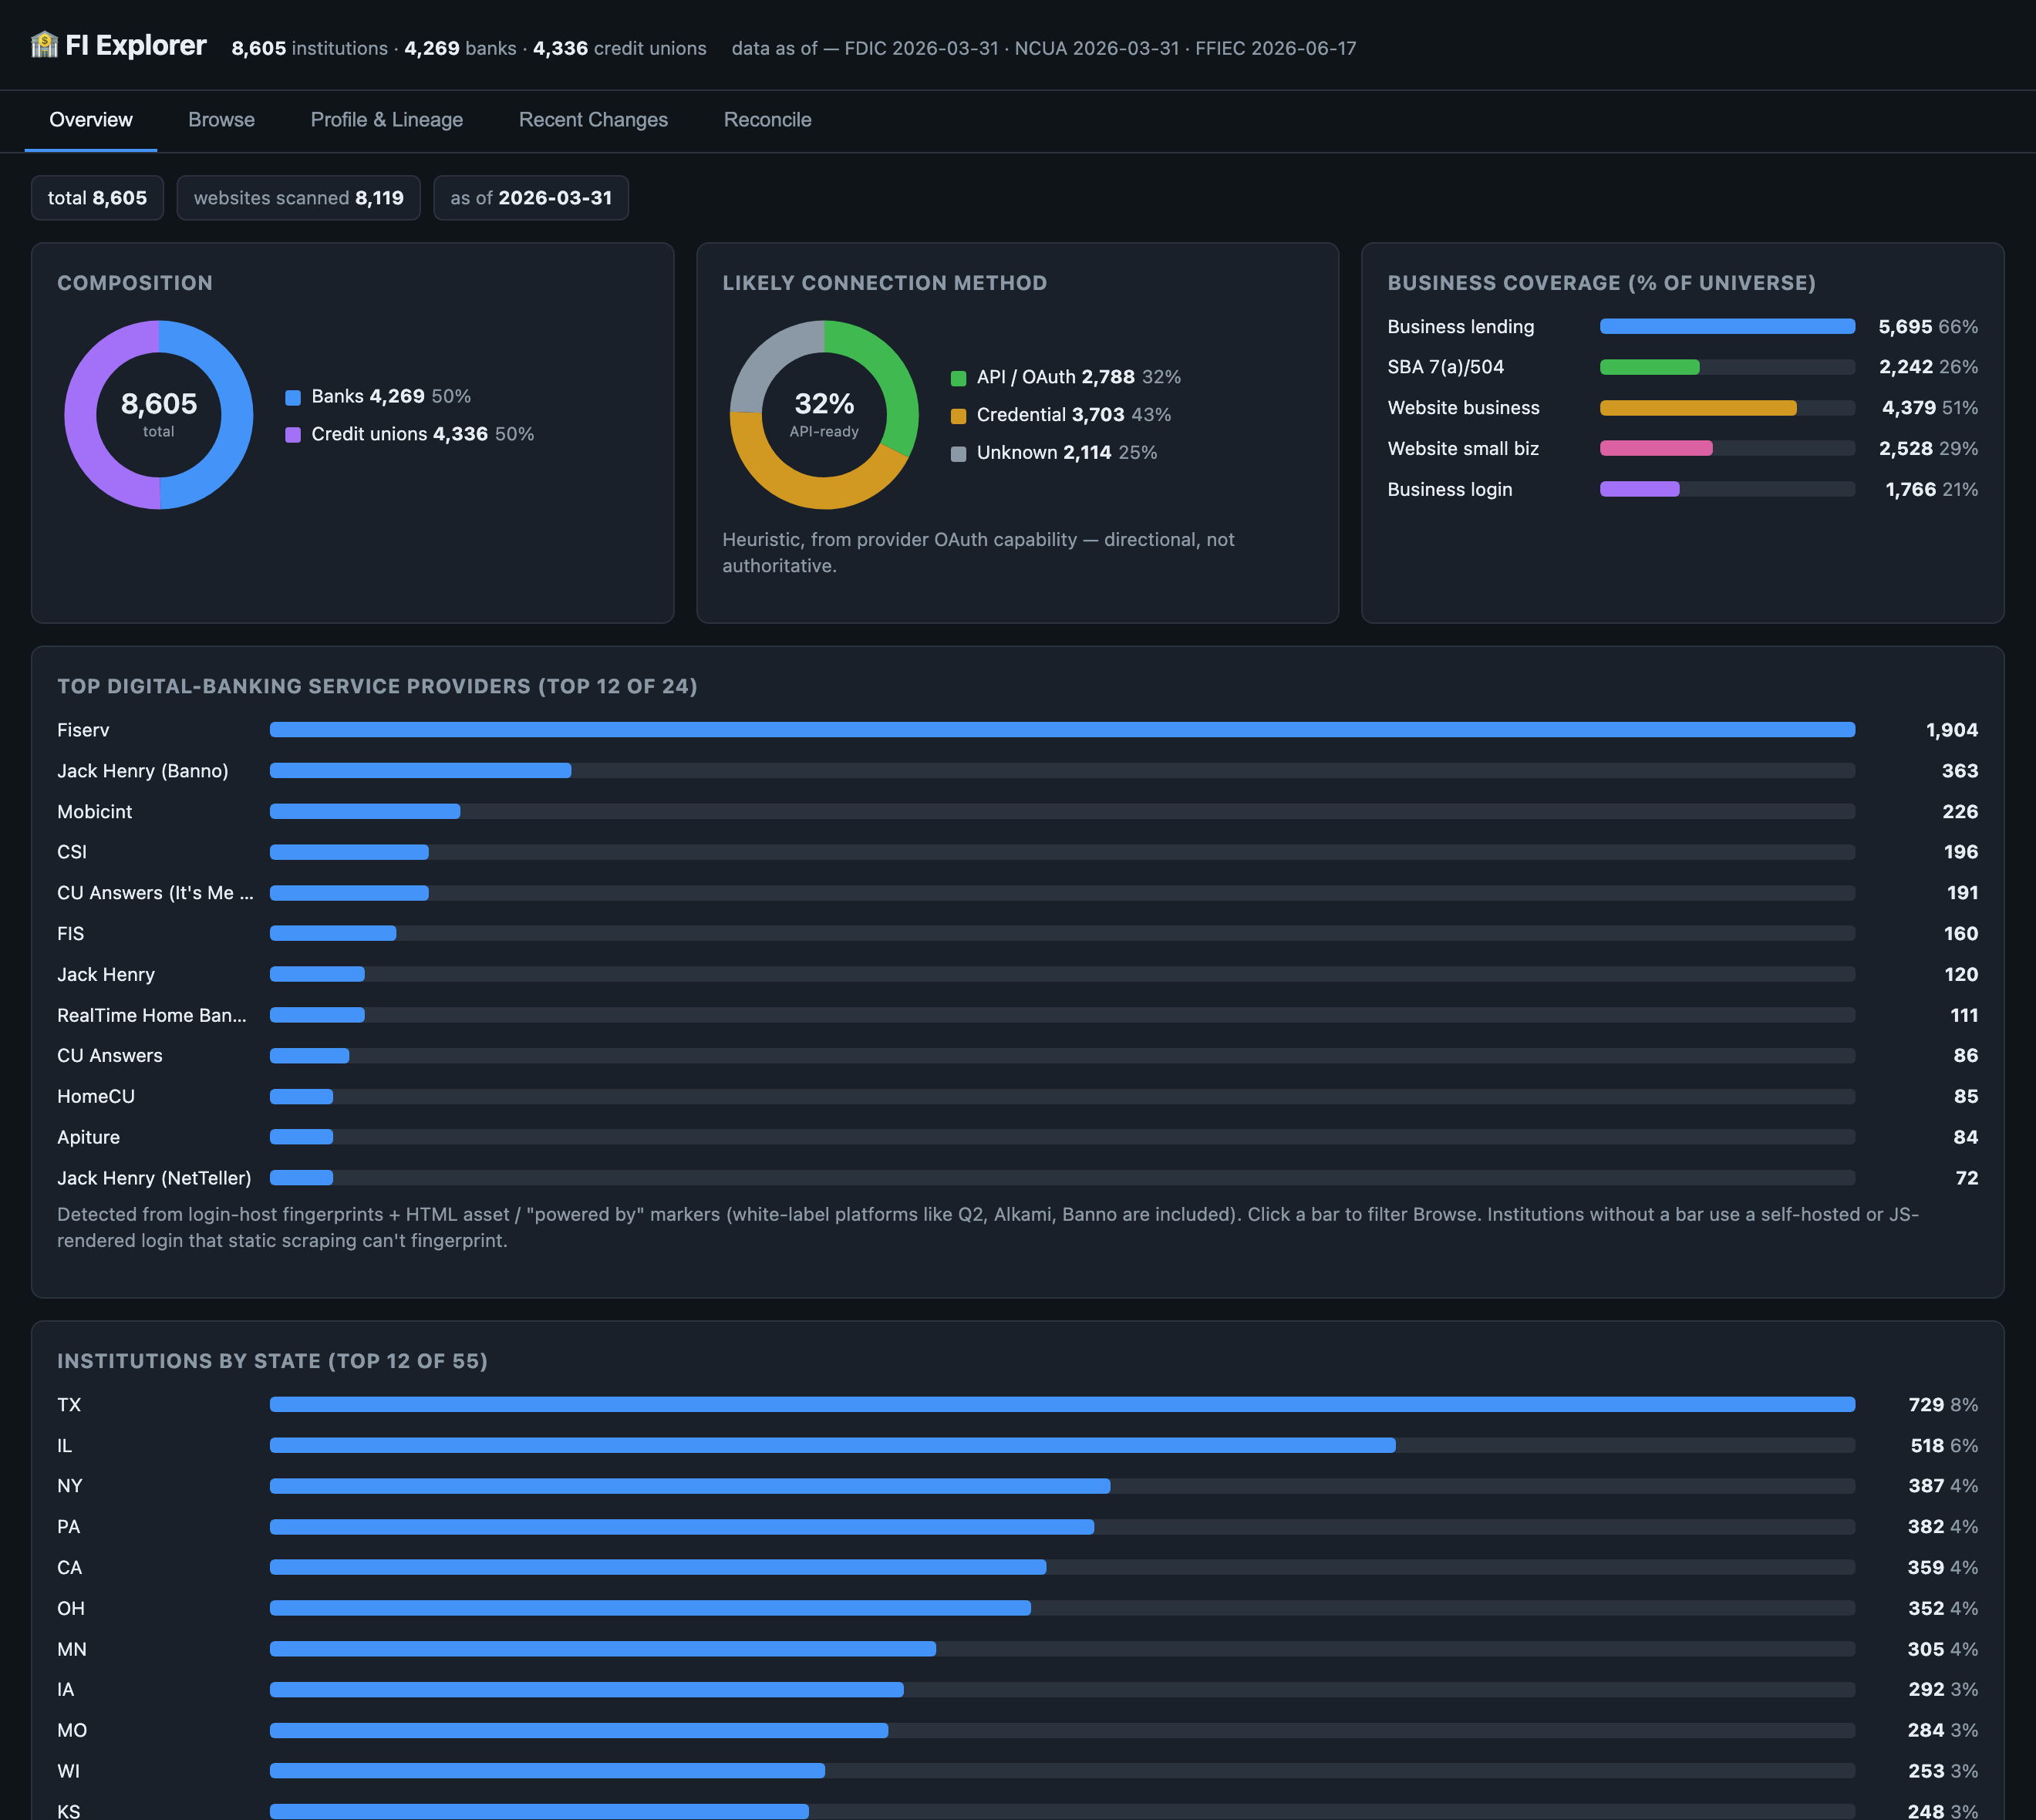Click the HomeCU provider label
2036x1820 pixels.
96,1097
